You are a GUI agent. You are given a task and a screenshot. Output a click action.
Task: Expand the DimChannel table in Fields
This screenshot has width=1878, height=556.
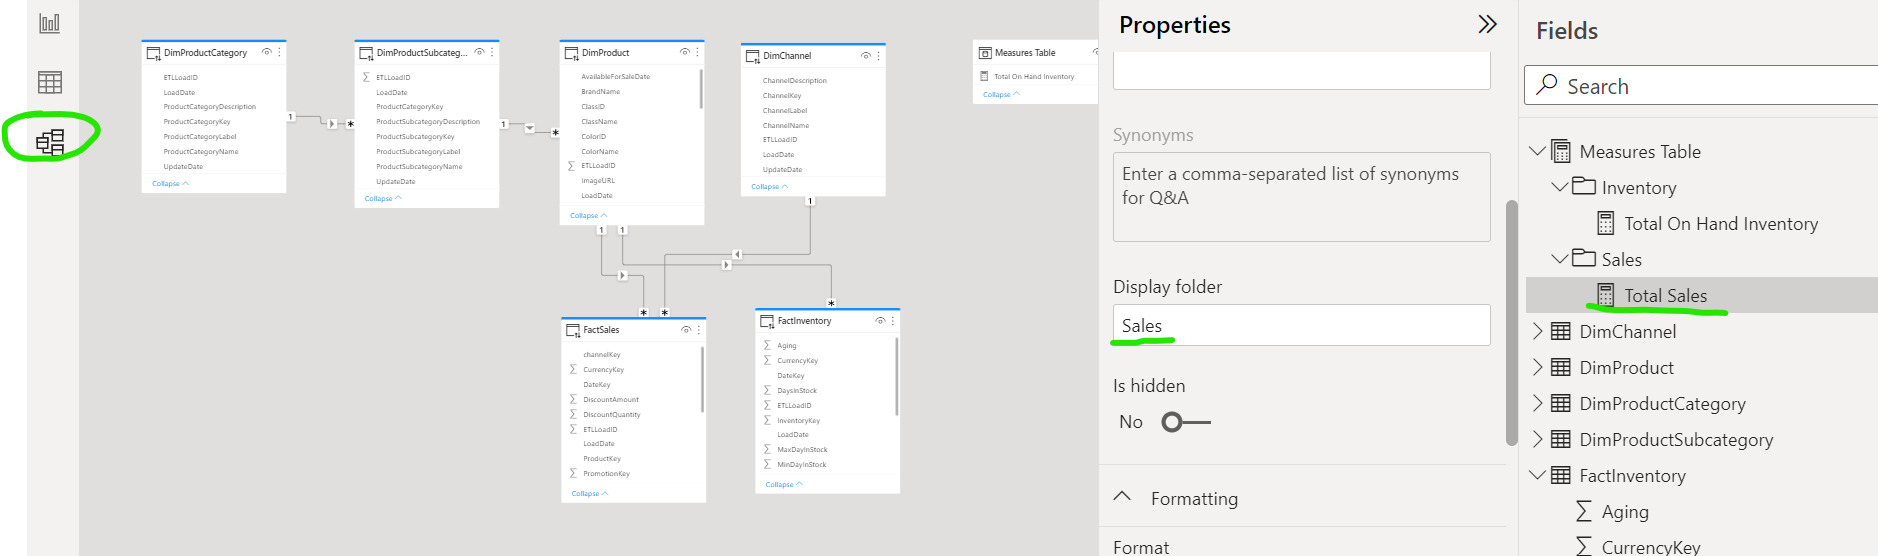[1538, 332]
